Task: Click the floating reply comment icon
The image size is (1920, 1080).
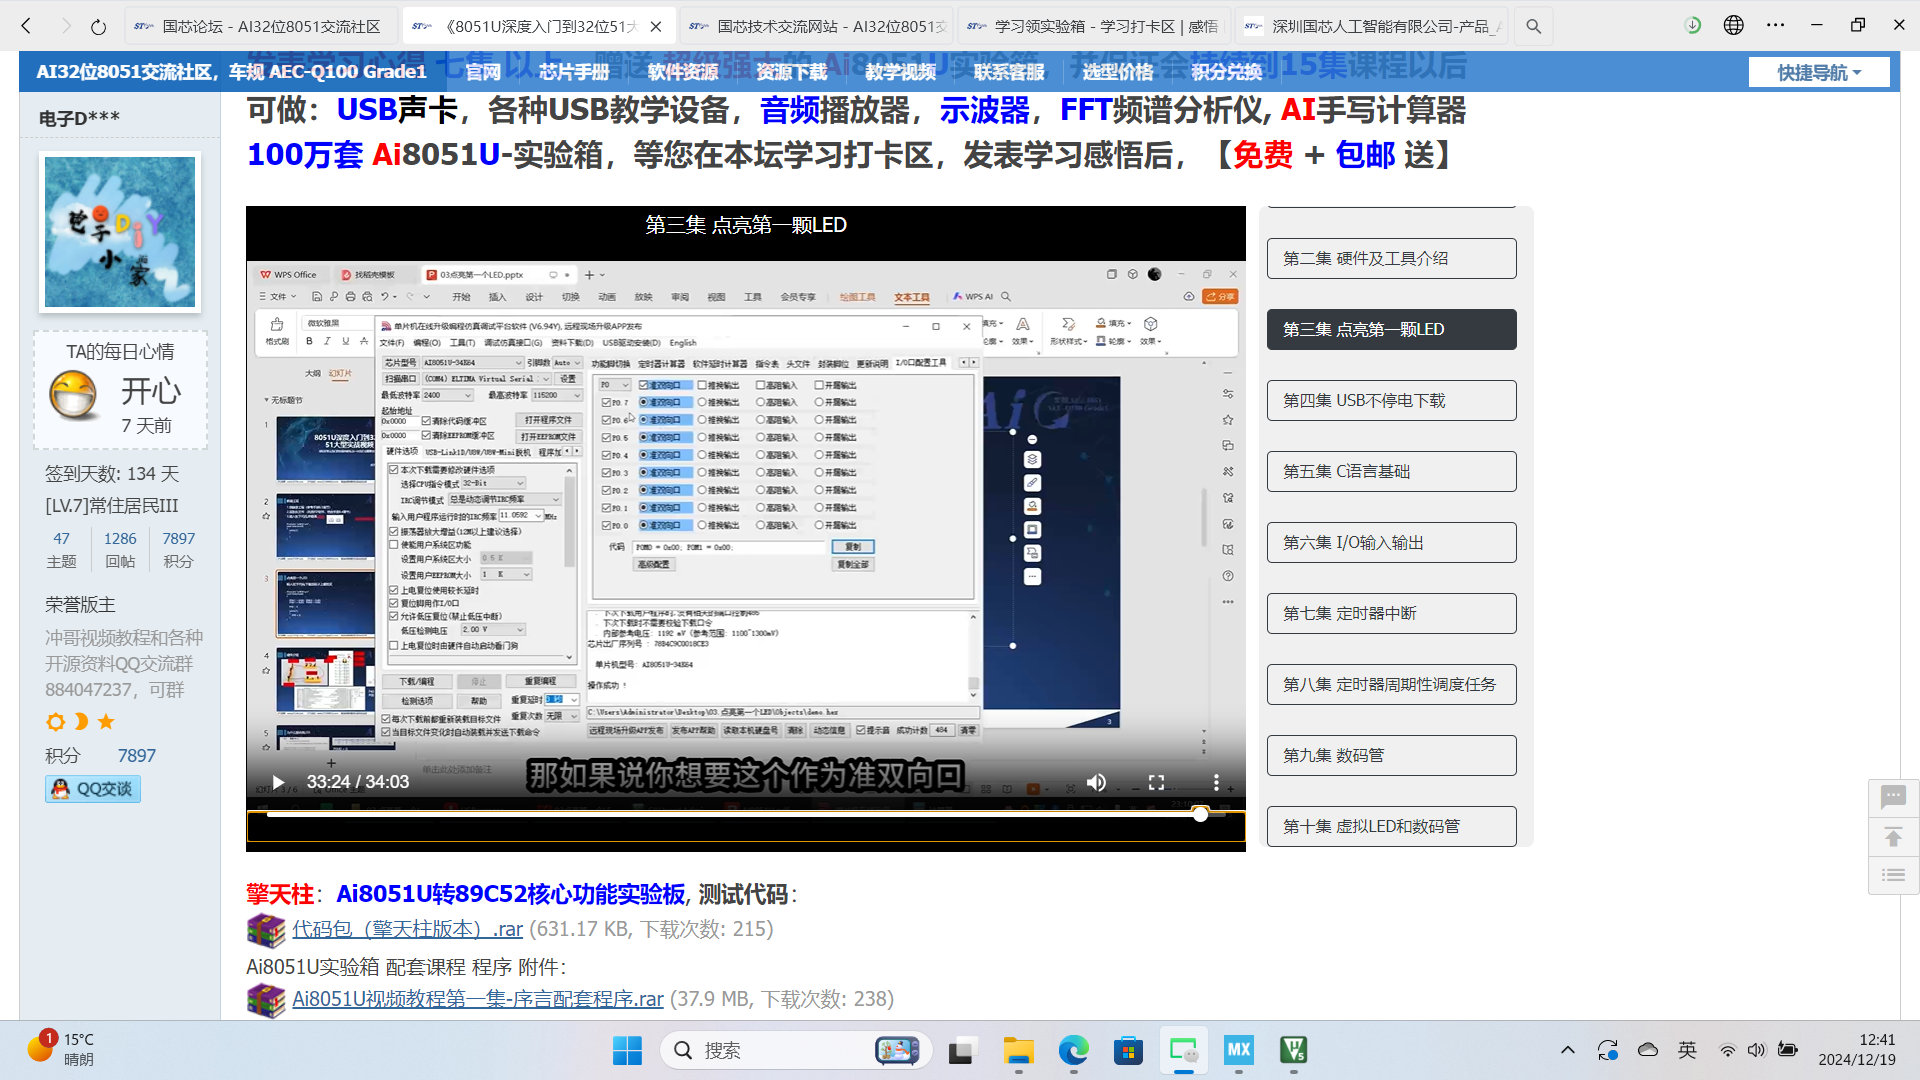Action: pyautogui.click(x=1893, y=797)
